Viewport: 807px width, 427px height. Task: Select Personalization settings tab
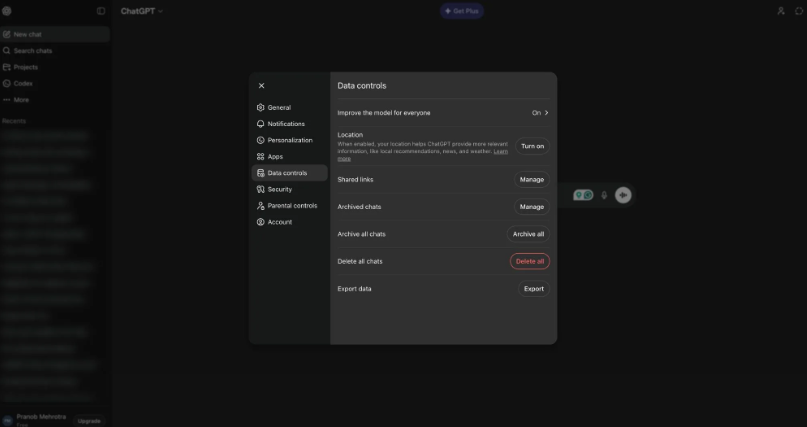coord(289,140)
